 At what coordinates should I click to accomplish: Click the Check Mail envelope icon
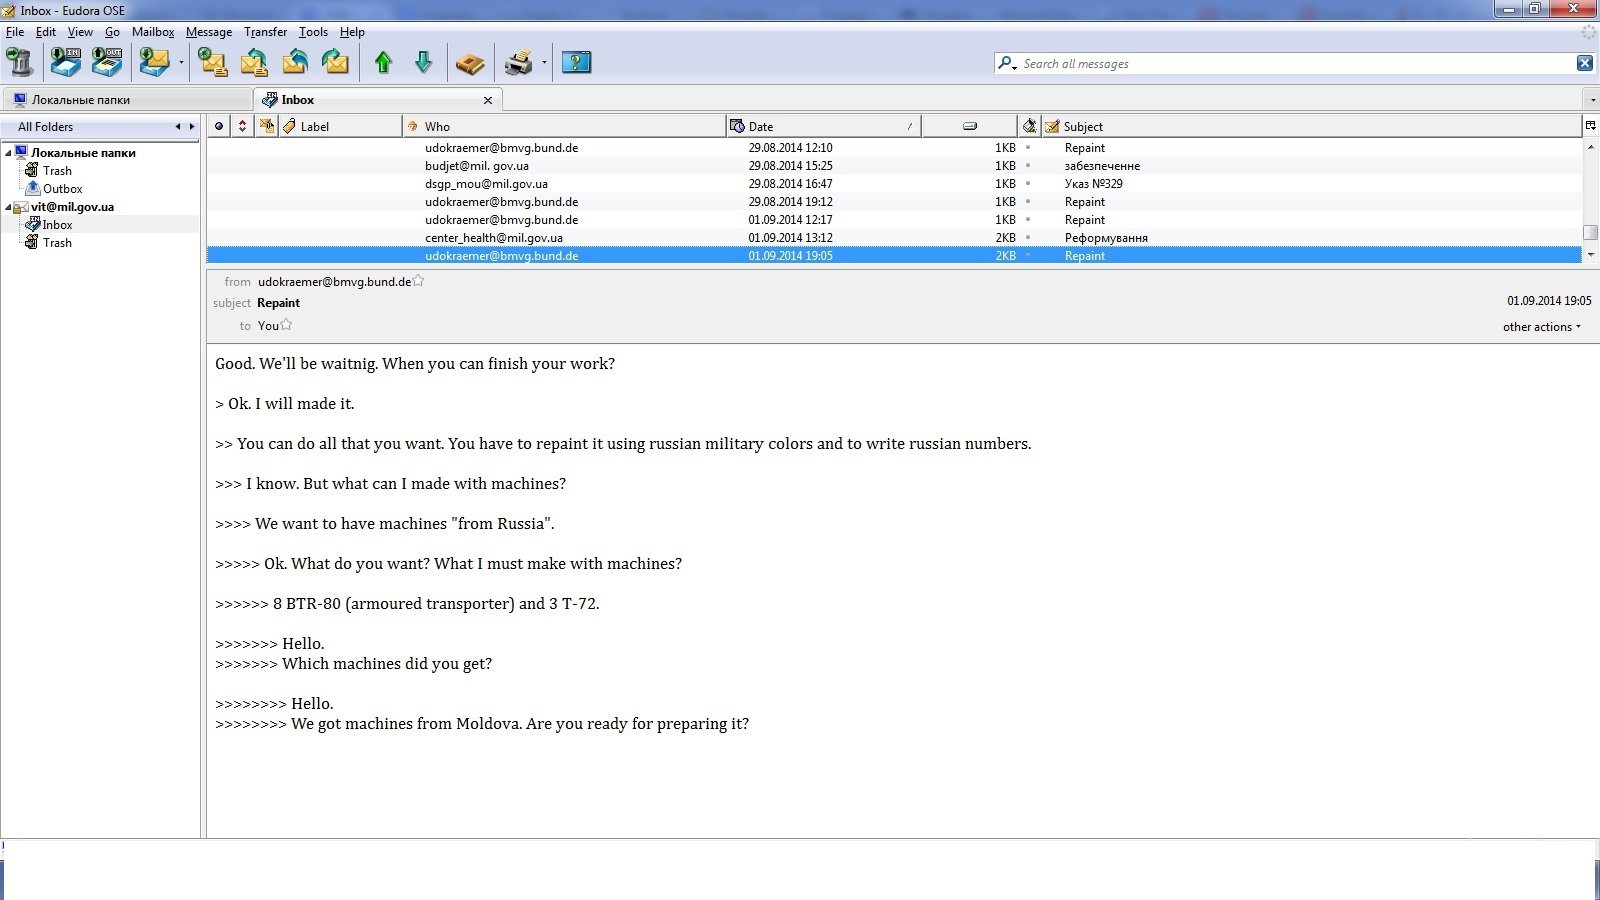click(x=154, y=63)
